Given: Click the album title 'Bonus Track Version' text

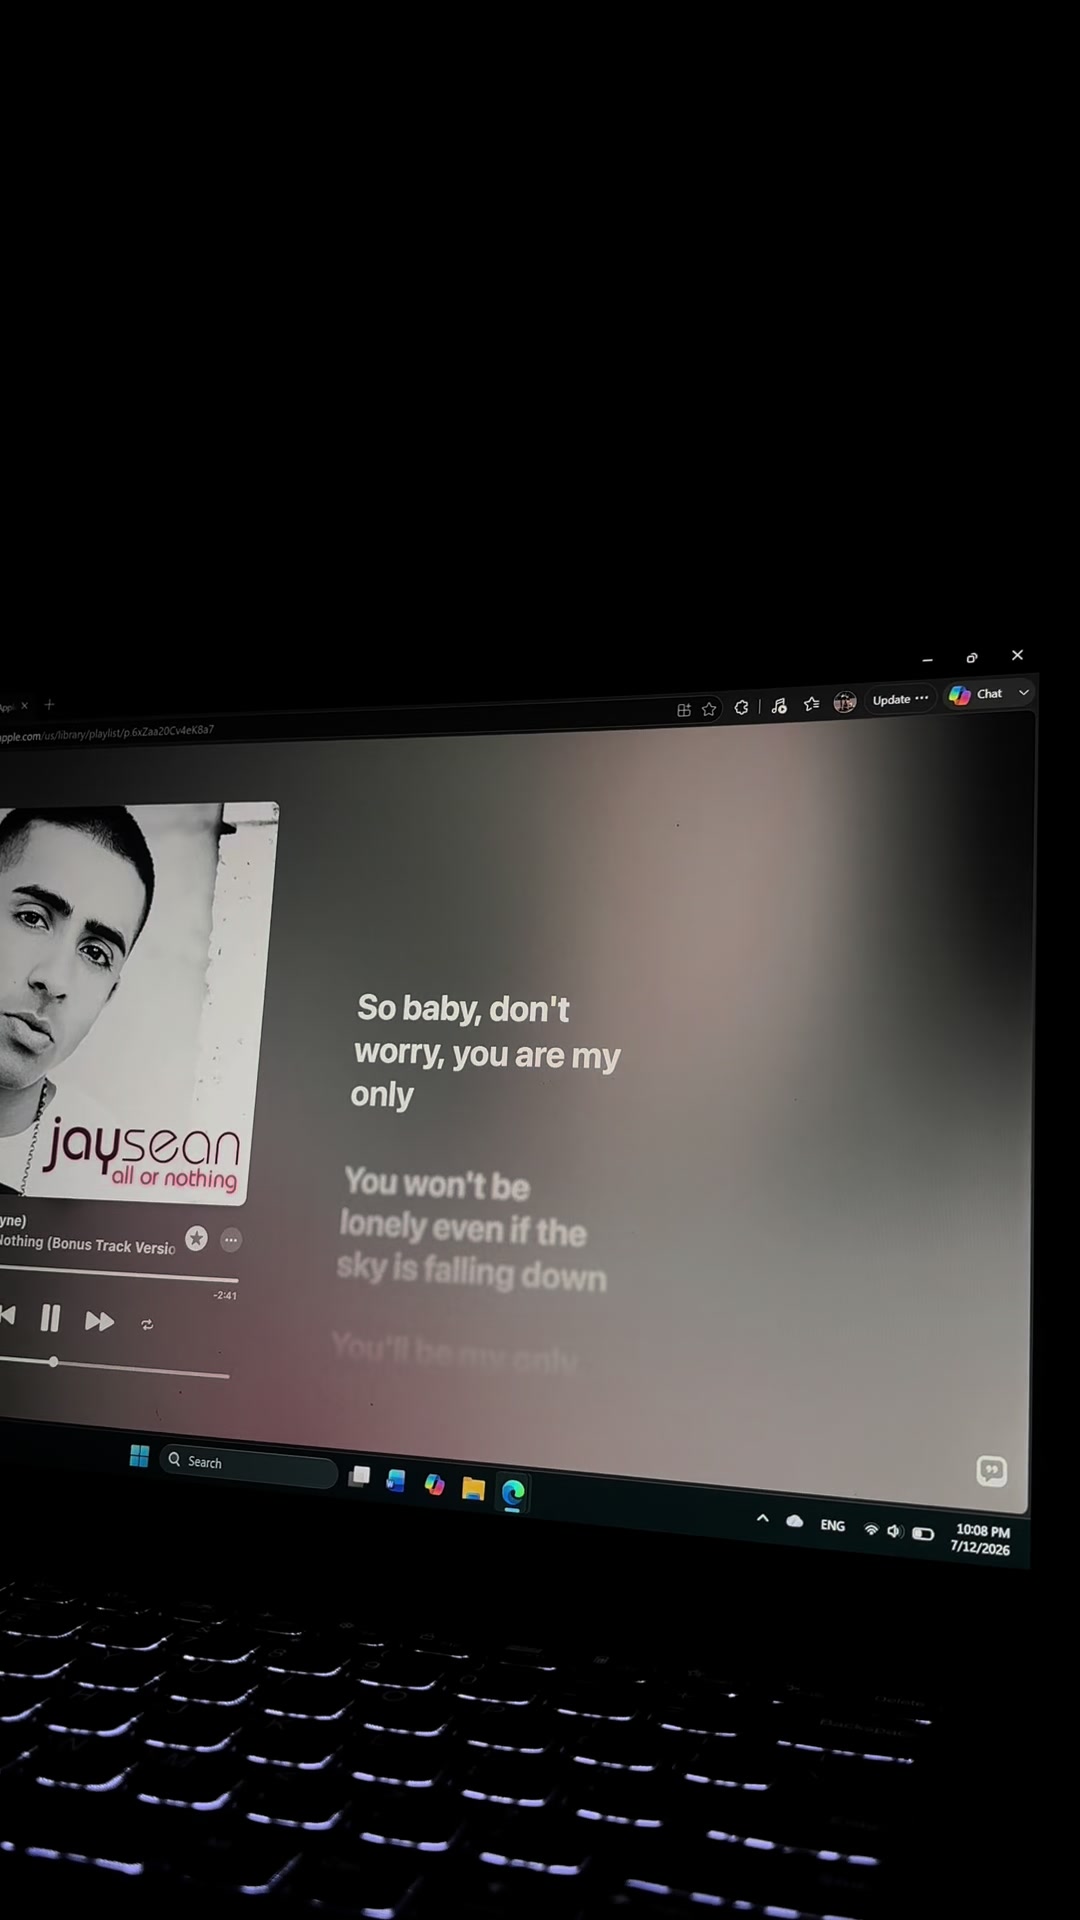Looking at the screenshot, I should coord(111,1245).
